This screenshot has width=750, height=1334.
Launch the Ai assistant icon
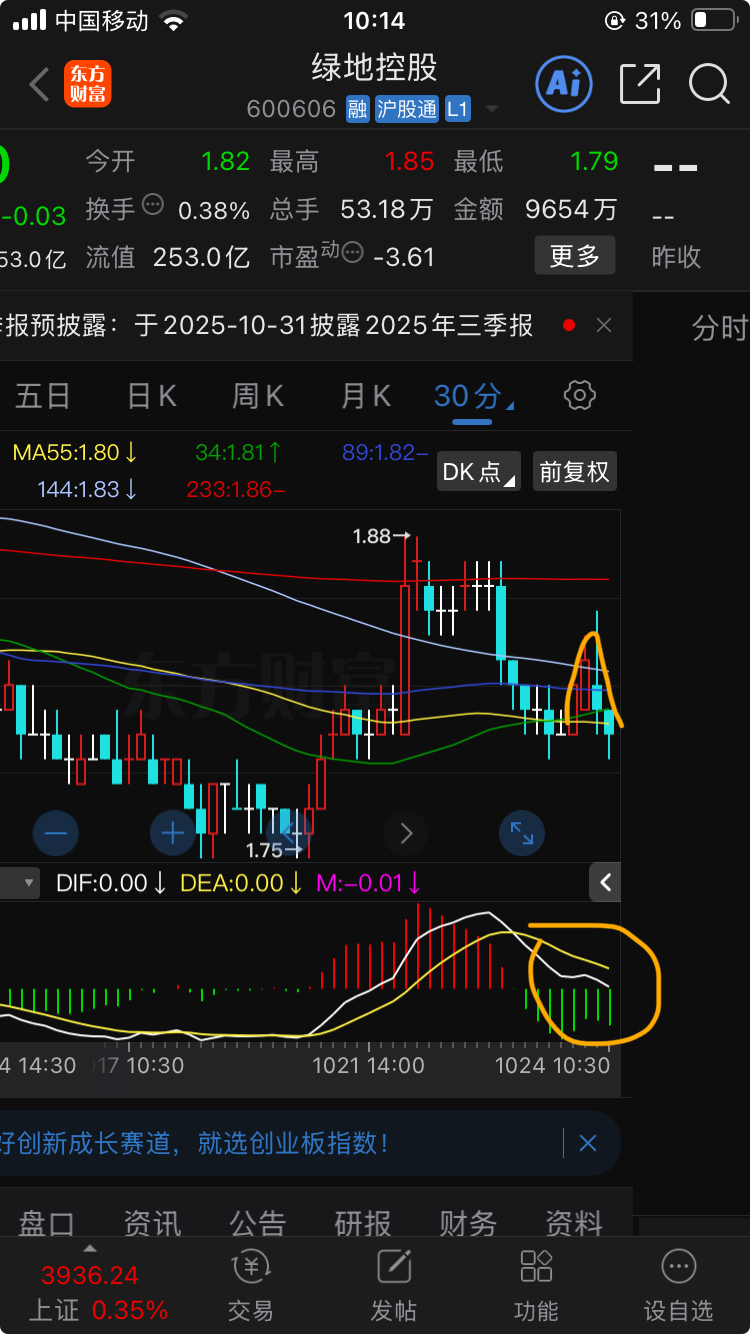[564, 84]
